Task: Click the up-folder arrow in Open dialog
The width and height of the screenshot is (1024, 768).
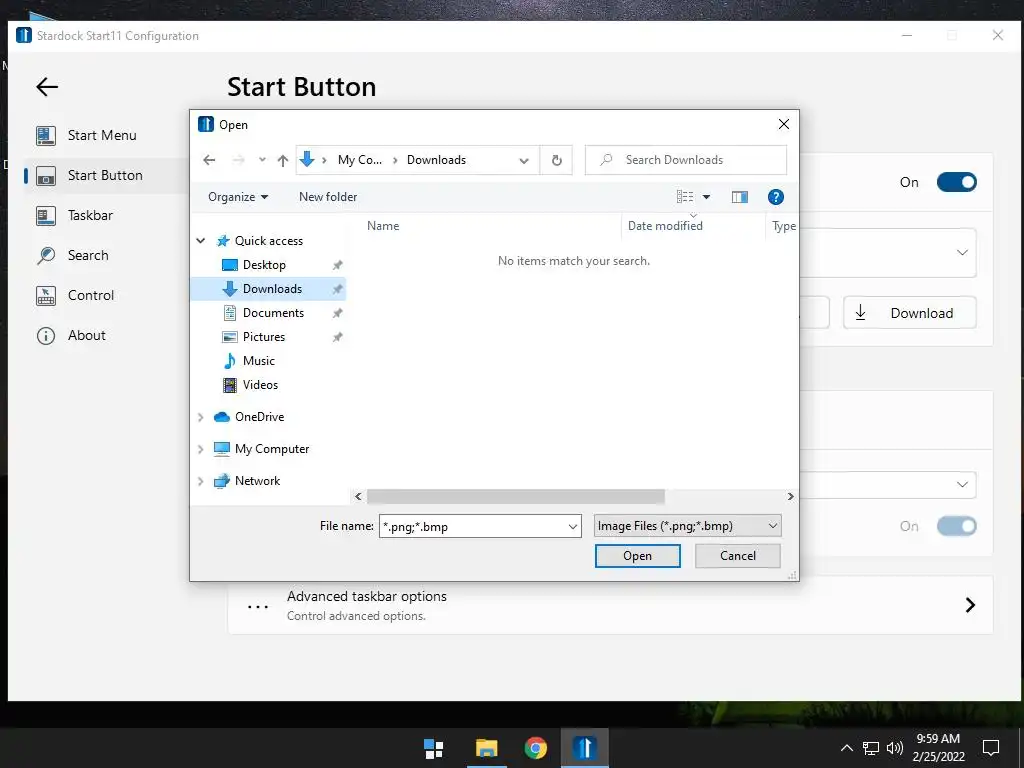Action: 283,160
